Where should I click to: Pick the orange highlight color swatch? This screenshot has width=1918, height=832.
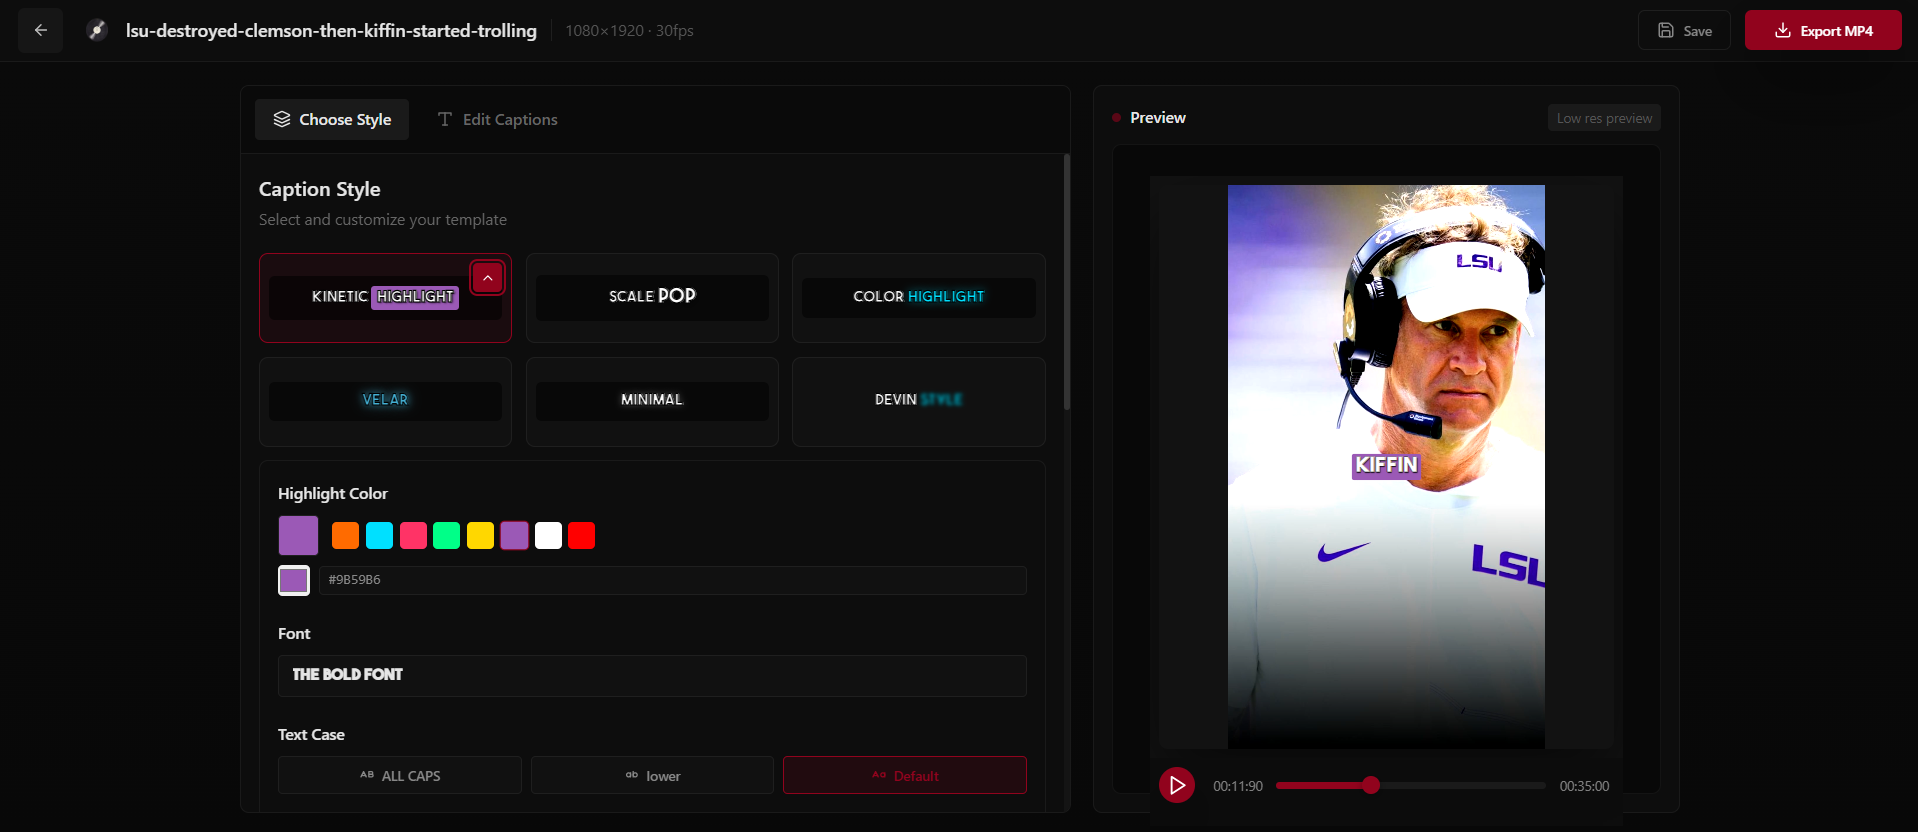(345, 535)
